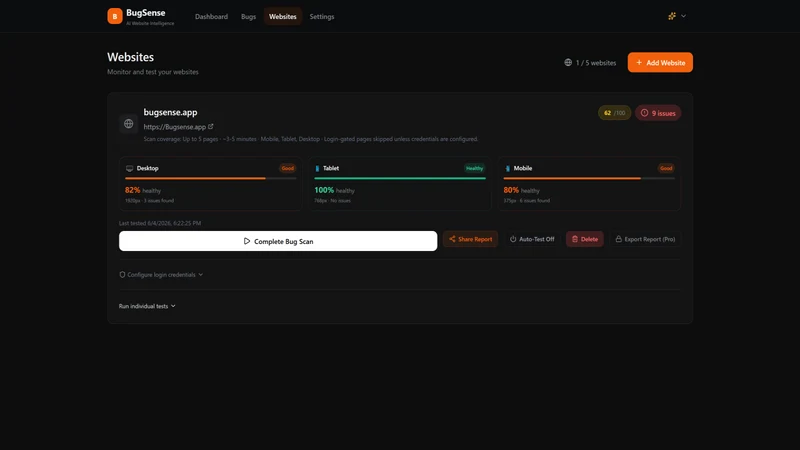Click the alert icon in the 9 issues badge

[x=644, y=113]
